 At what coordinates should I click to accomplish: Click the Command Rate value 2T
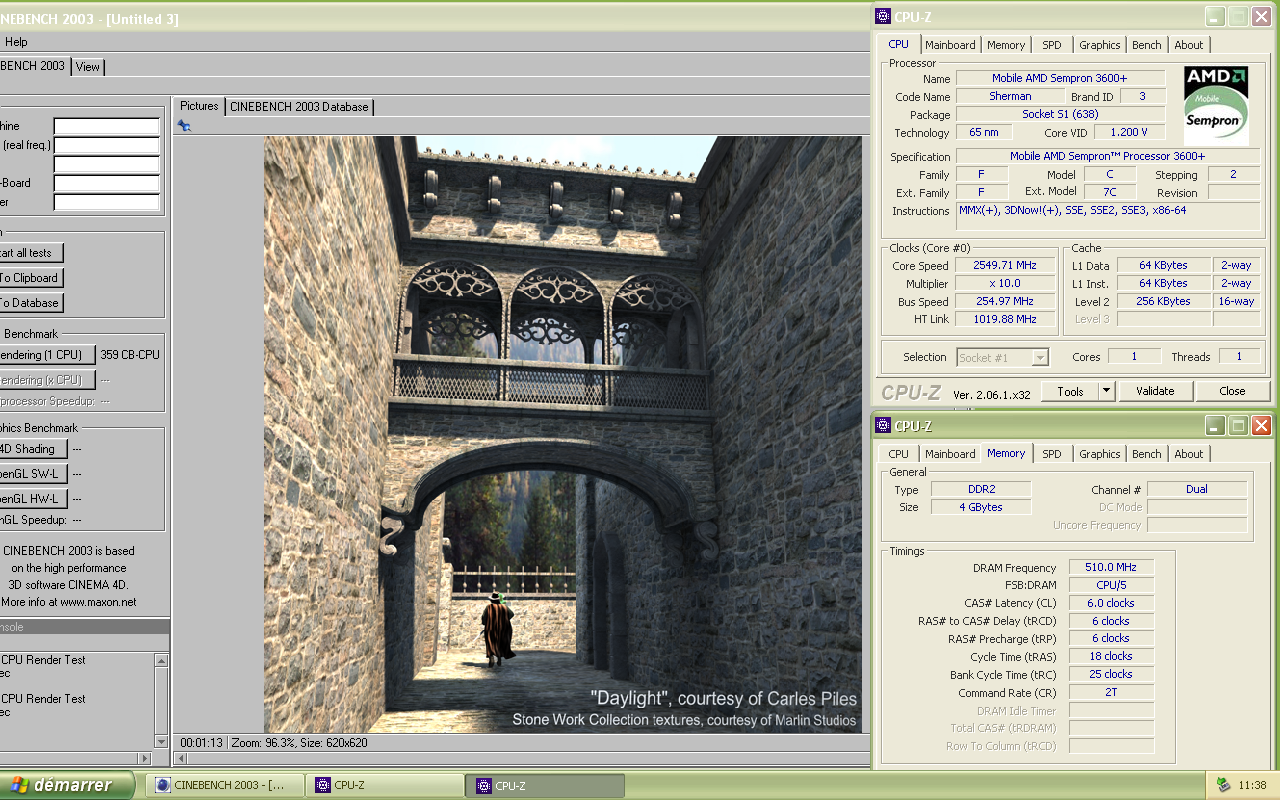tap(1111, 692)
